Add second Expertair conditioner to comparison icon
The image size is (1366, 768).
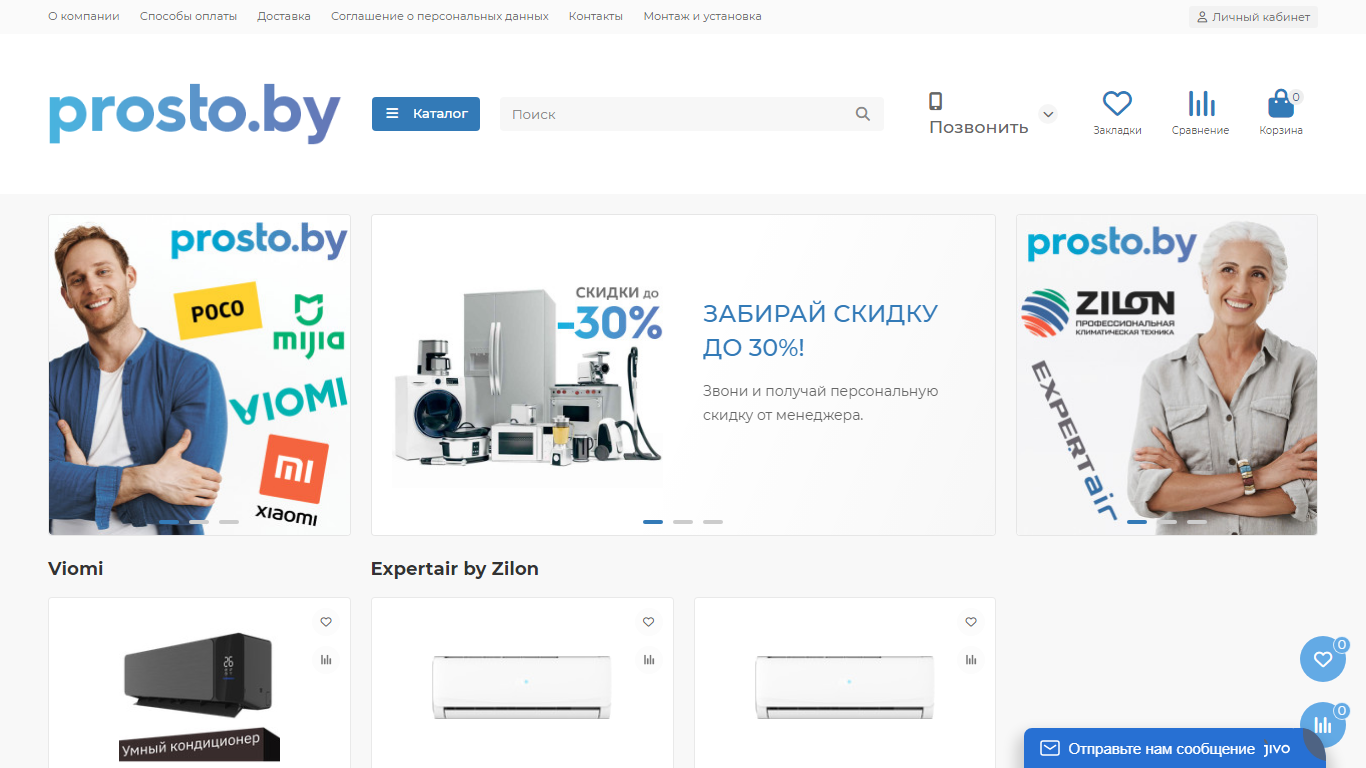[x=971, y=660]
